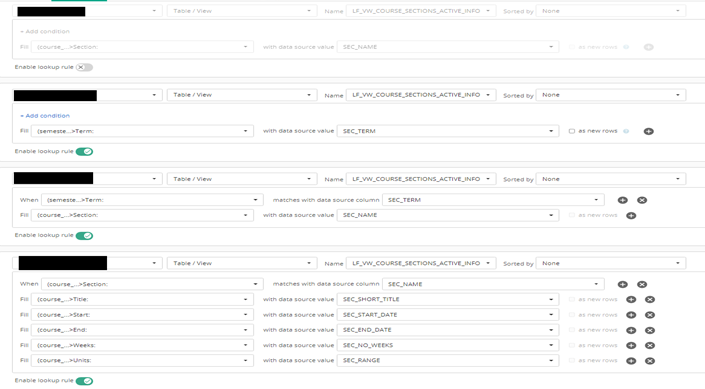The width and height of the screenshot is (705, 389).
Task: Open the Fill (course_...>Title: field dropdown
Action: (142, 300)
